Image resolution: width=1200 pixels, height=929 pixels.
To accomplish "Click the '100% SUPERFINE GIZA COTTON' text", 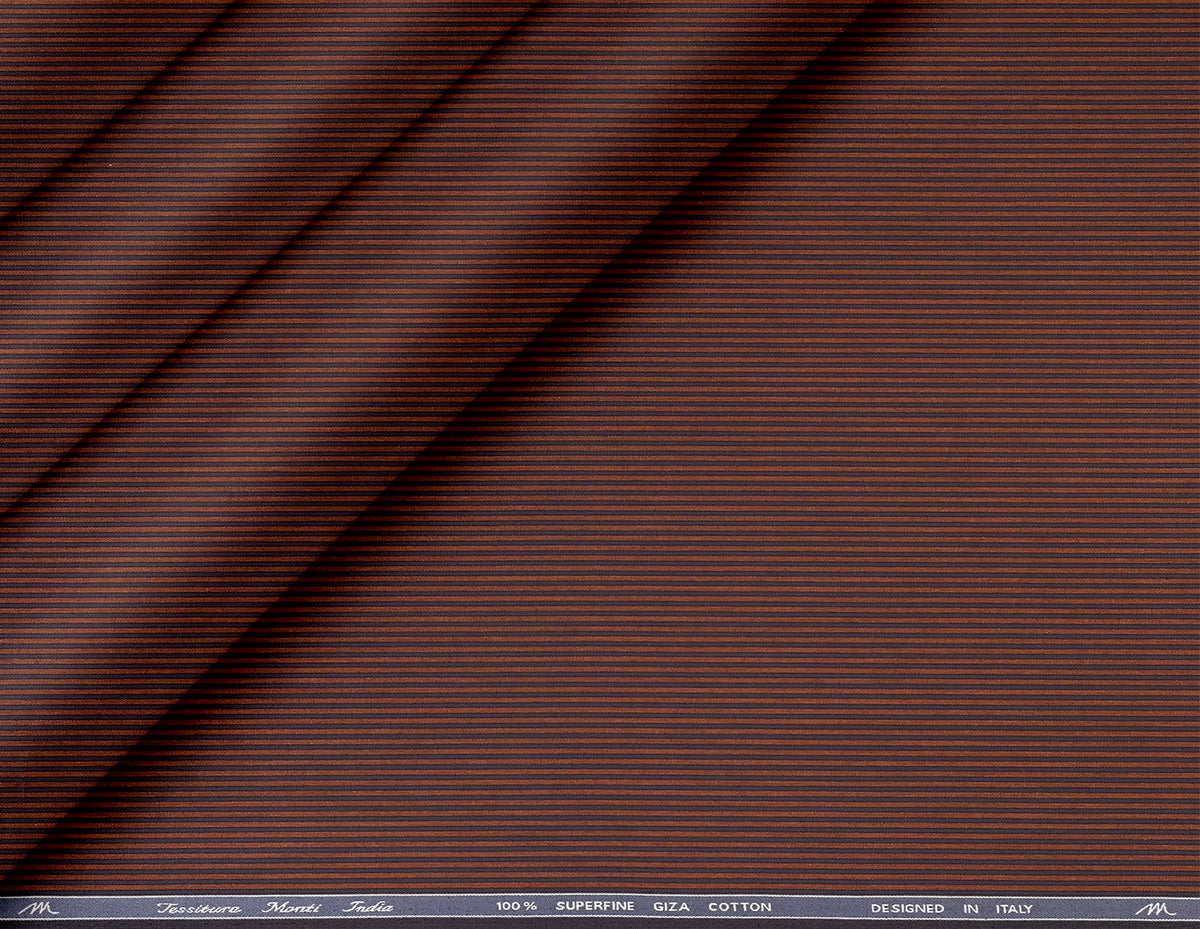I will 634,908.
